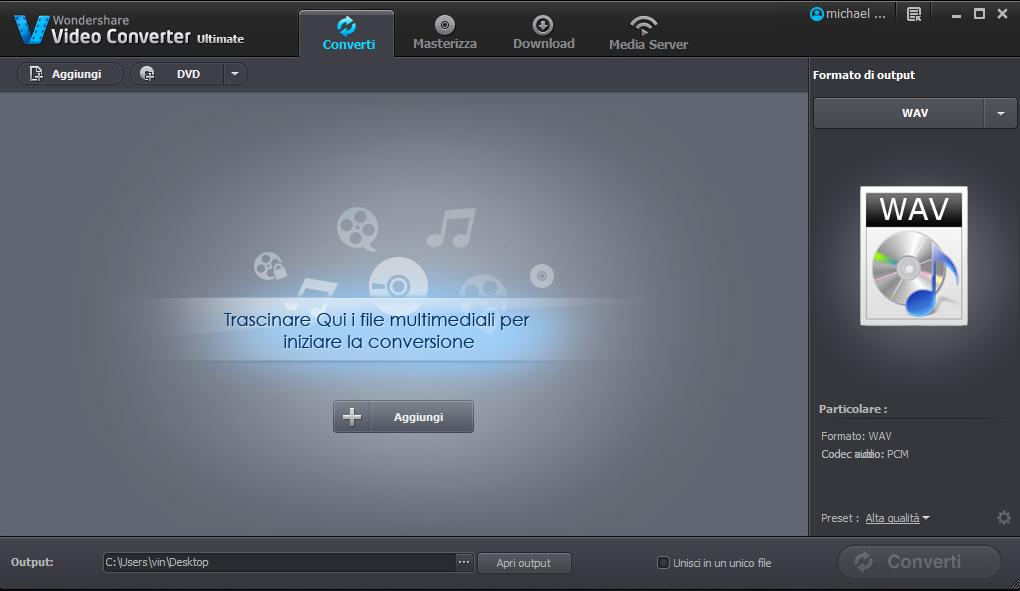The image size is (1020, 591).
Task: Open format settings gear icon
Action: (1004, 518)
